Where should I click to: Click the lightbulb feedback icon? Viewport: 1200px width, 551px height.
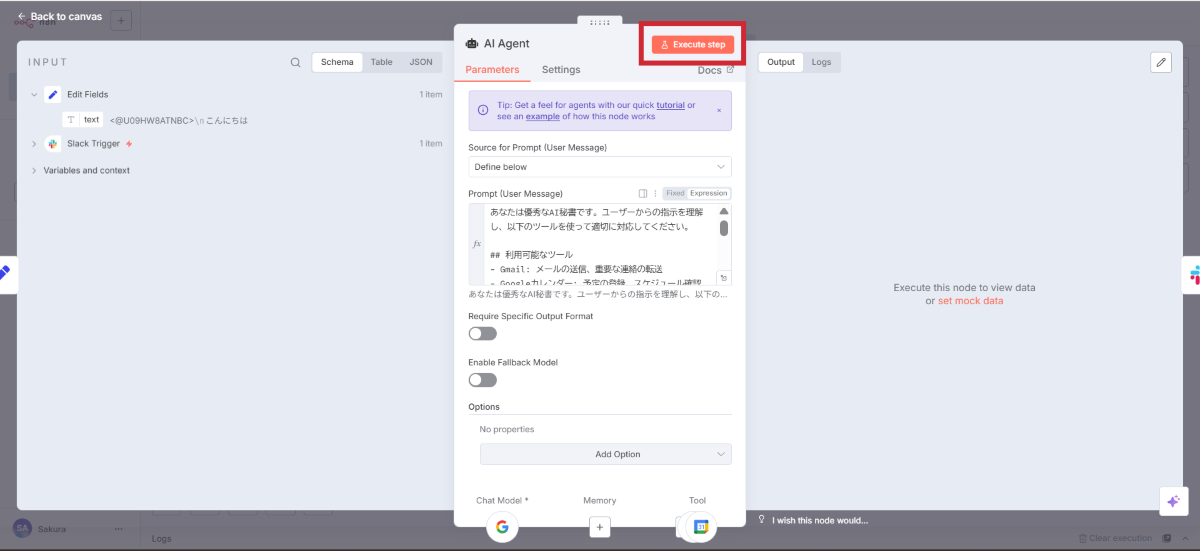coord(762,520)
